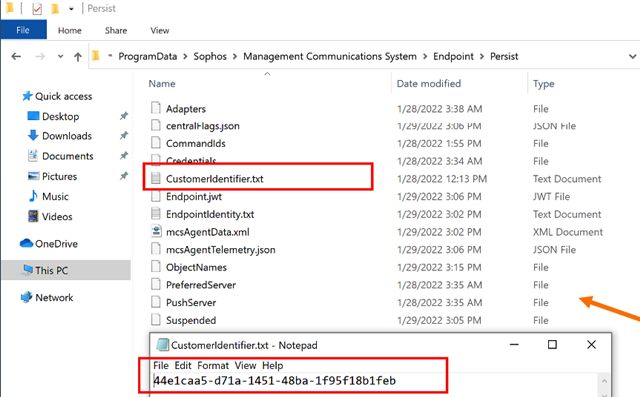Select the ObjectNames file
This screenshot has width=640, height=397.
pyautogui.click(x=196, y=267)
